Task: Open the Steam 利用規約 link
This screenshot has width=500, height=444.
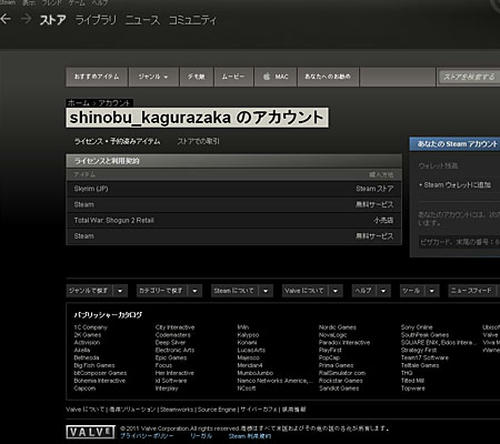Action: pos(250,436)
